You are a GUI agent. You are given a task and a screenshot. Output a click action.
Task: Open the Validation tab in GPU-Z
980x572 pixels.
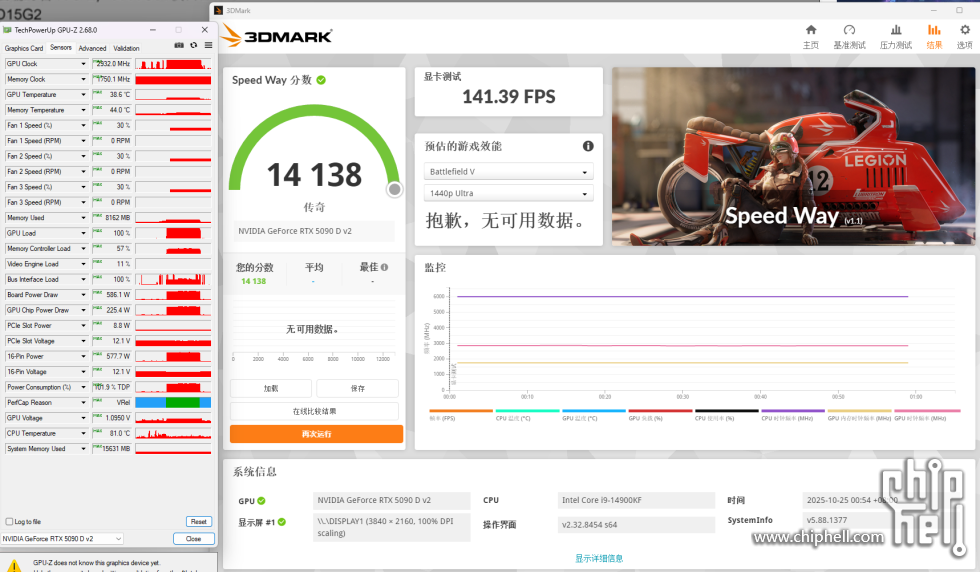click(x=127, y=48)
